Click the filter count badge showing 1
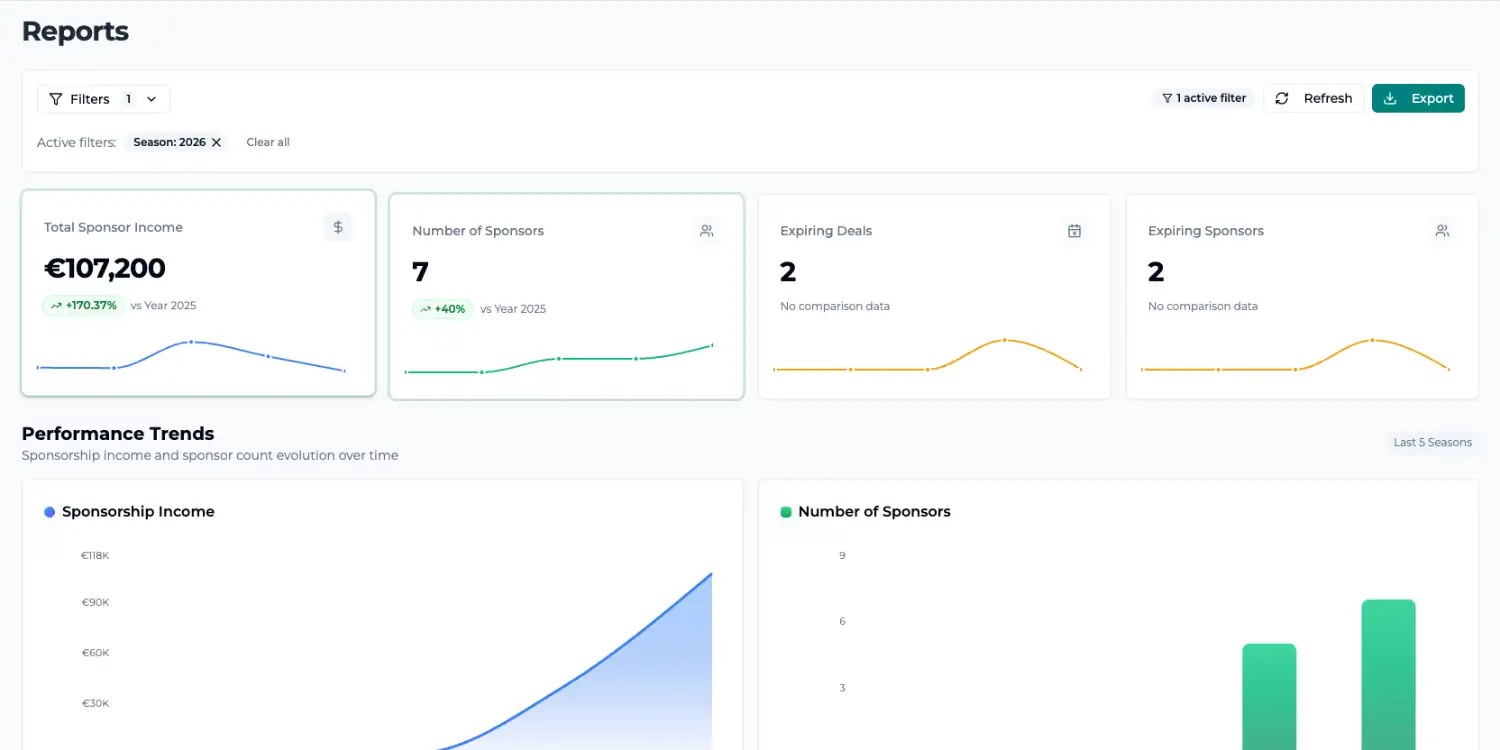This screenshot has height=750, width=1500. coord(128,99)
